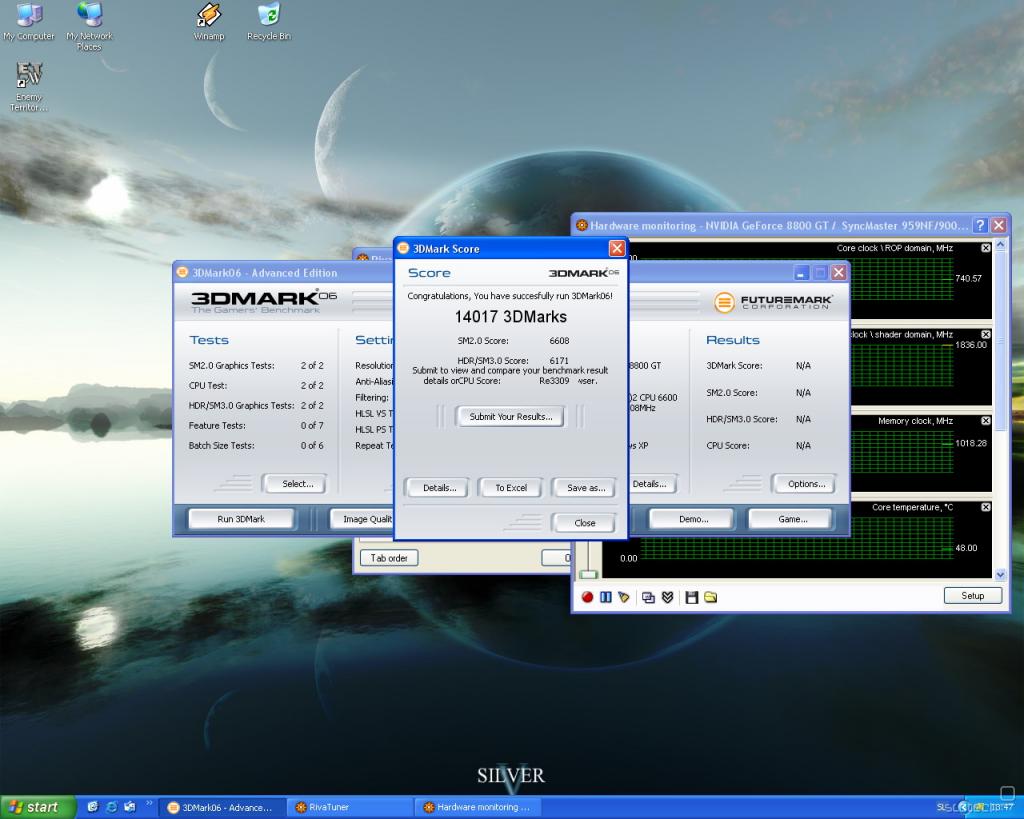This screenshot has width=1024, height=819.
Task: Open My Computer desktop icon
Action: click(29, 22)
